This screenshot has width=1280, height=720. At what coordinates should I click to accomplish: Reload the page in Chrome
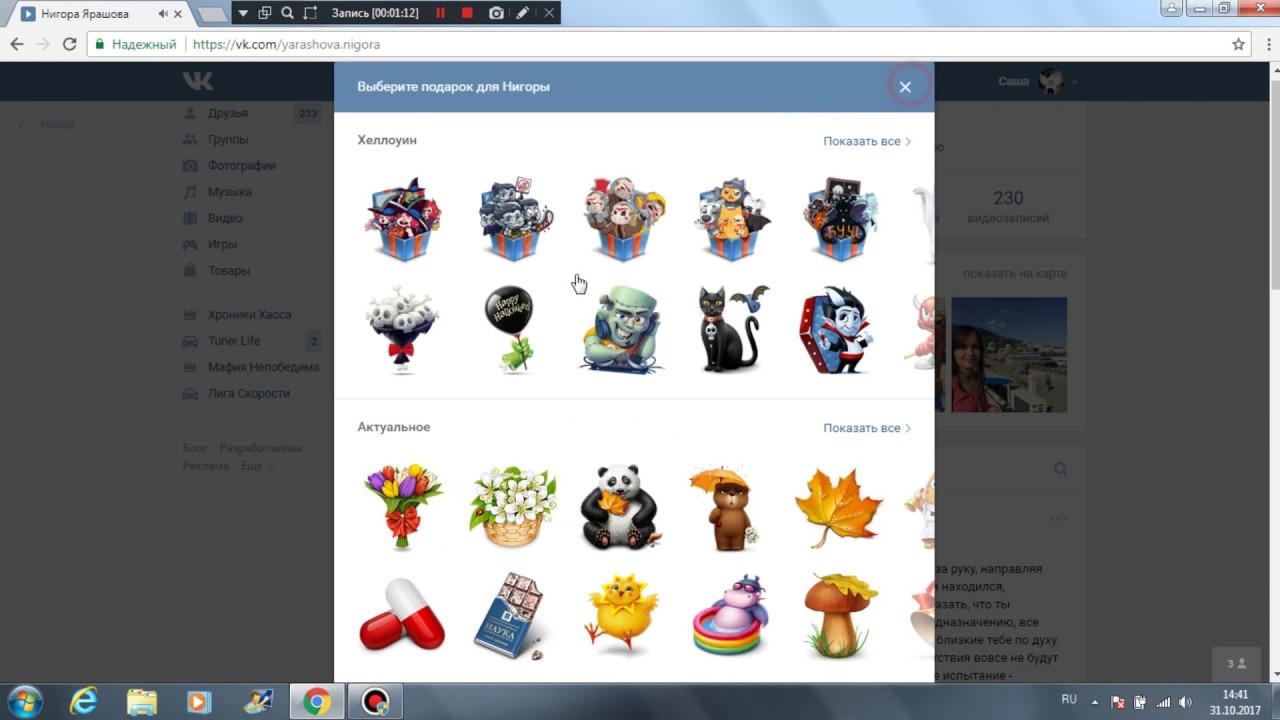(69, 44)
